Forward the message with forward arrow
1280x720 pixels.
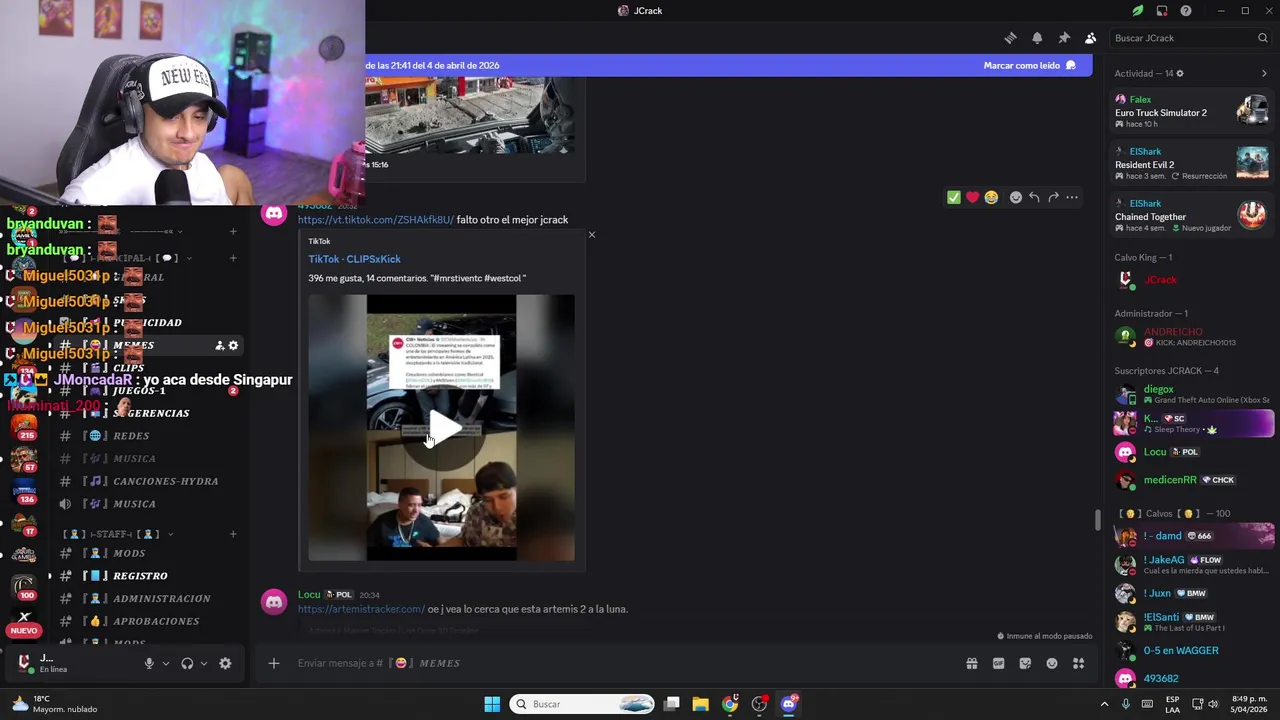point(1053,197)
